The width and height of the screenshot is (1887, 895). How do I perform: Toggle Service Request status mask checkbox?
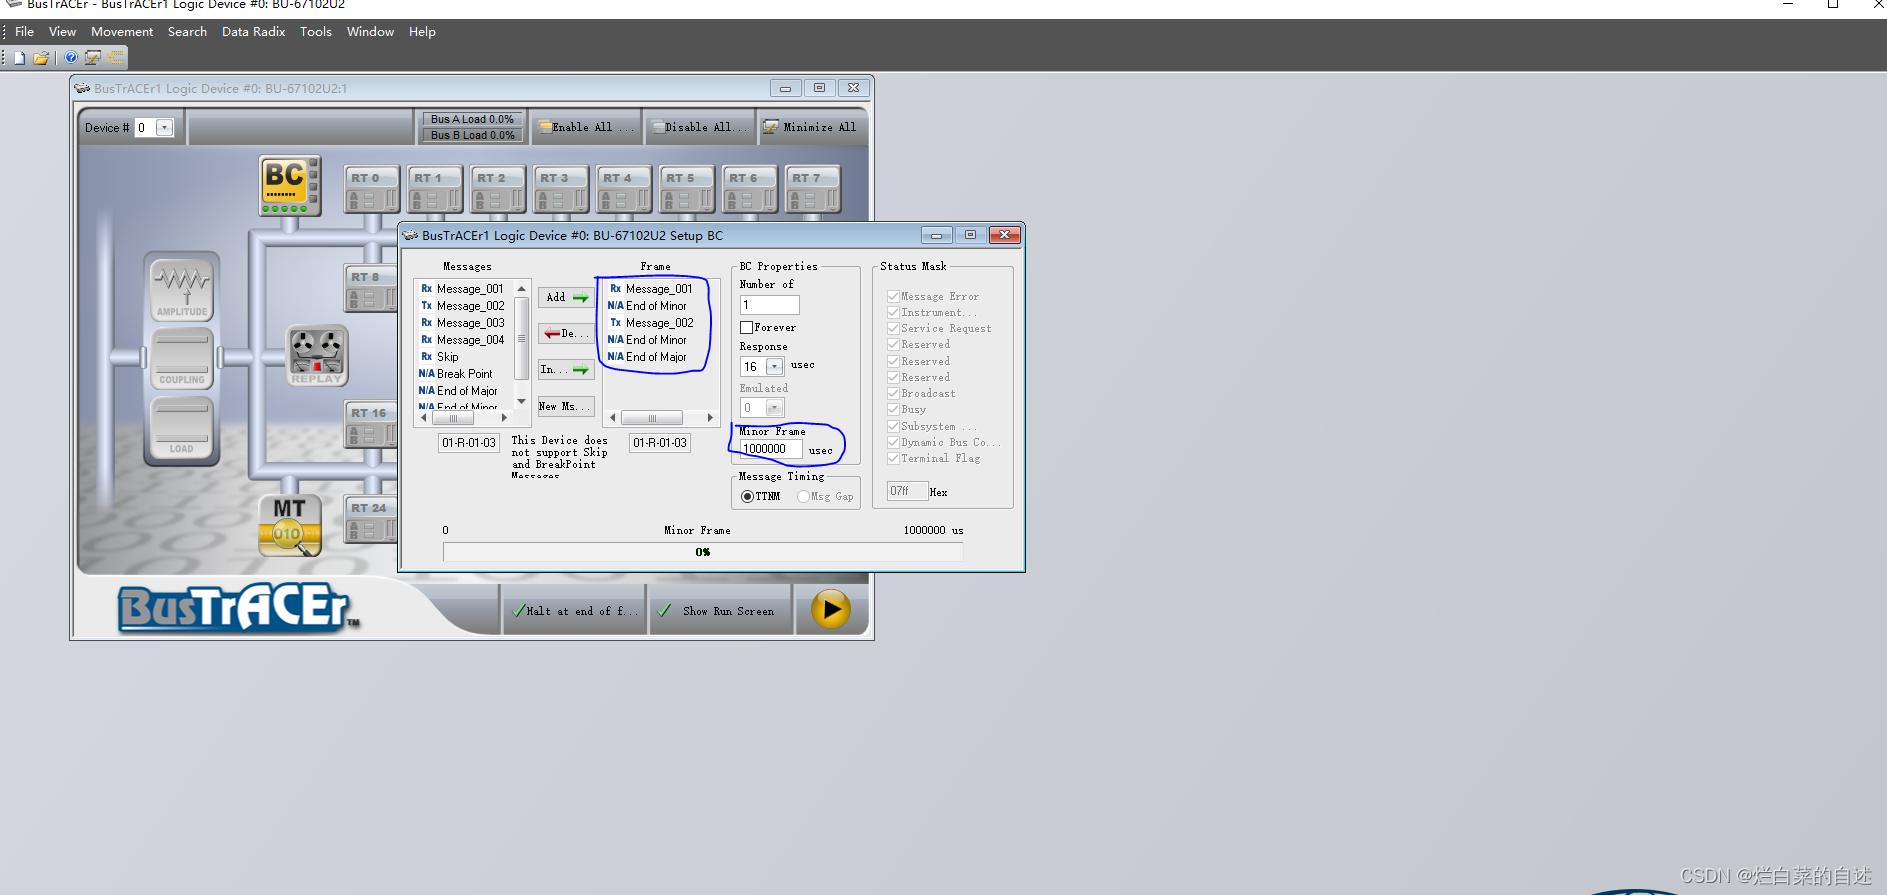click(x=893, y=329)
